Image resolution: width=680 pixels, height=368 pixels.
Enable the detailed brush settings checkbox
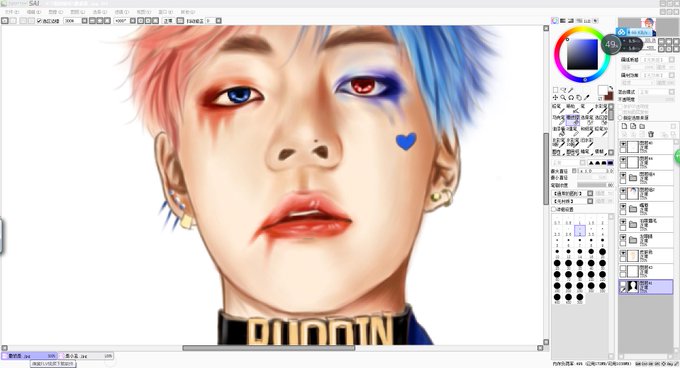coord(553,209)
